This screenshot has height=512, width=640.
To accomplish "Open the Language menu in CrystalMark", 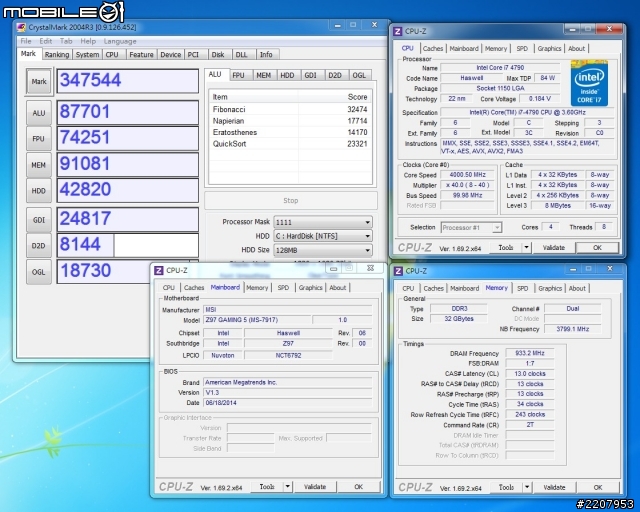I will pos(120,41).
